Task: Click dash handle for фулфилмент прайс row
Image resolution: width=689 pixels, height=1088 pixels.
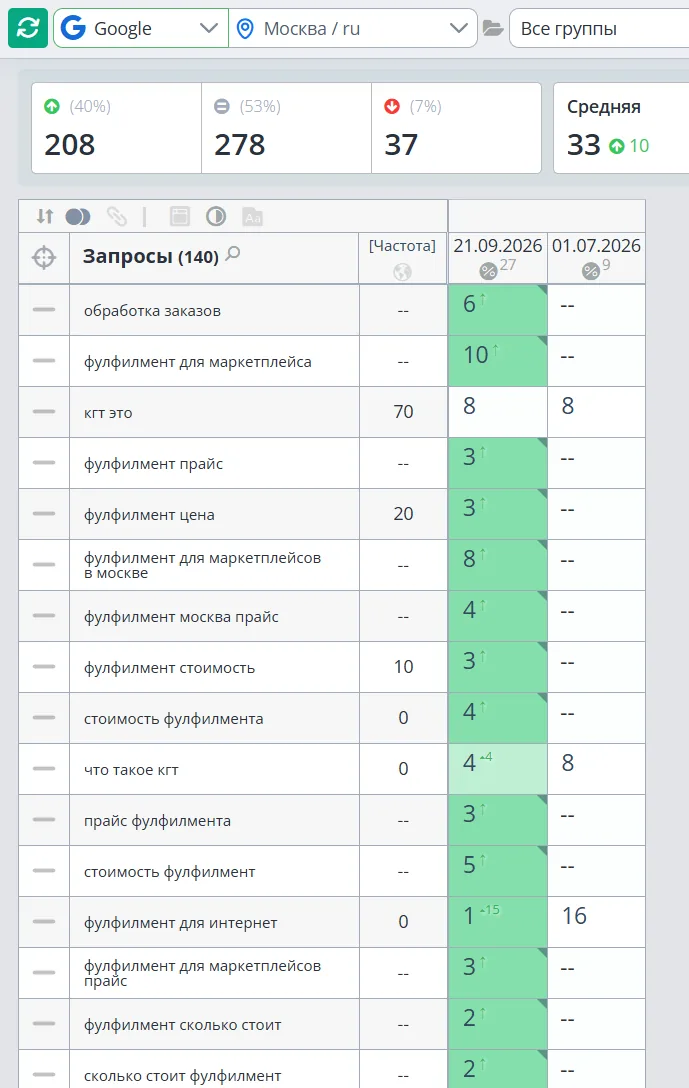Action: pos(44,463)
